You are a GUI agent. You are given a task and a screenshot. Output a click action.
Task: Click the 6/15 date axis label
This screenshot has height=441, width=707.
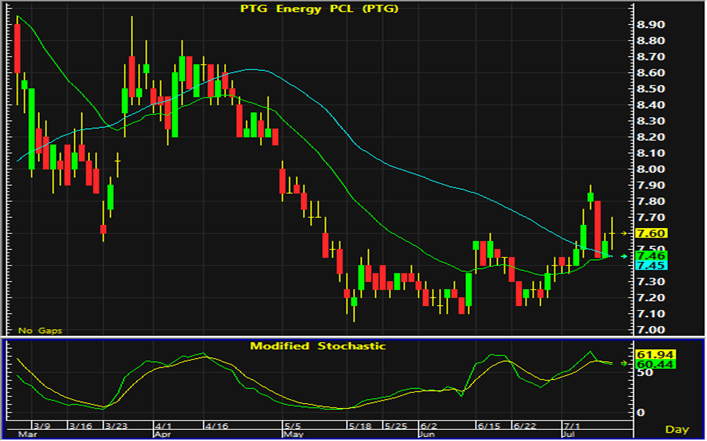pyautogui.click(x=488, y=426)
